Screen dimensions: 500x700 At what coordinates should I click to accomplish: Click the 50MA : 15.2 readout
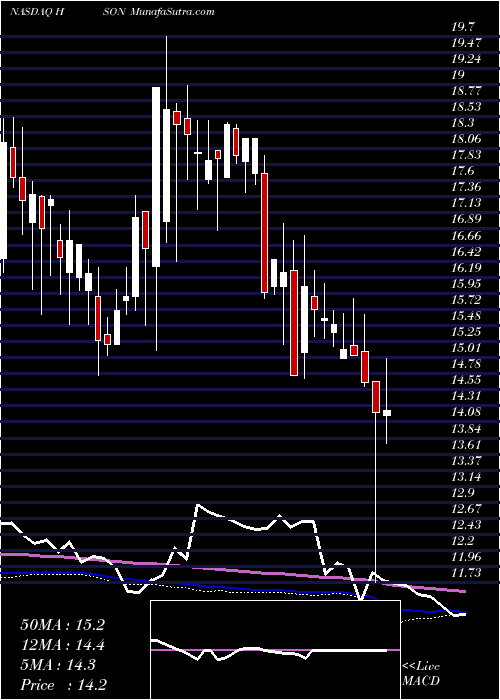click(x=62, y=625)
